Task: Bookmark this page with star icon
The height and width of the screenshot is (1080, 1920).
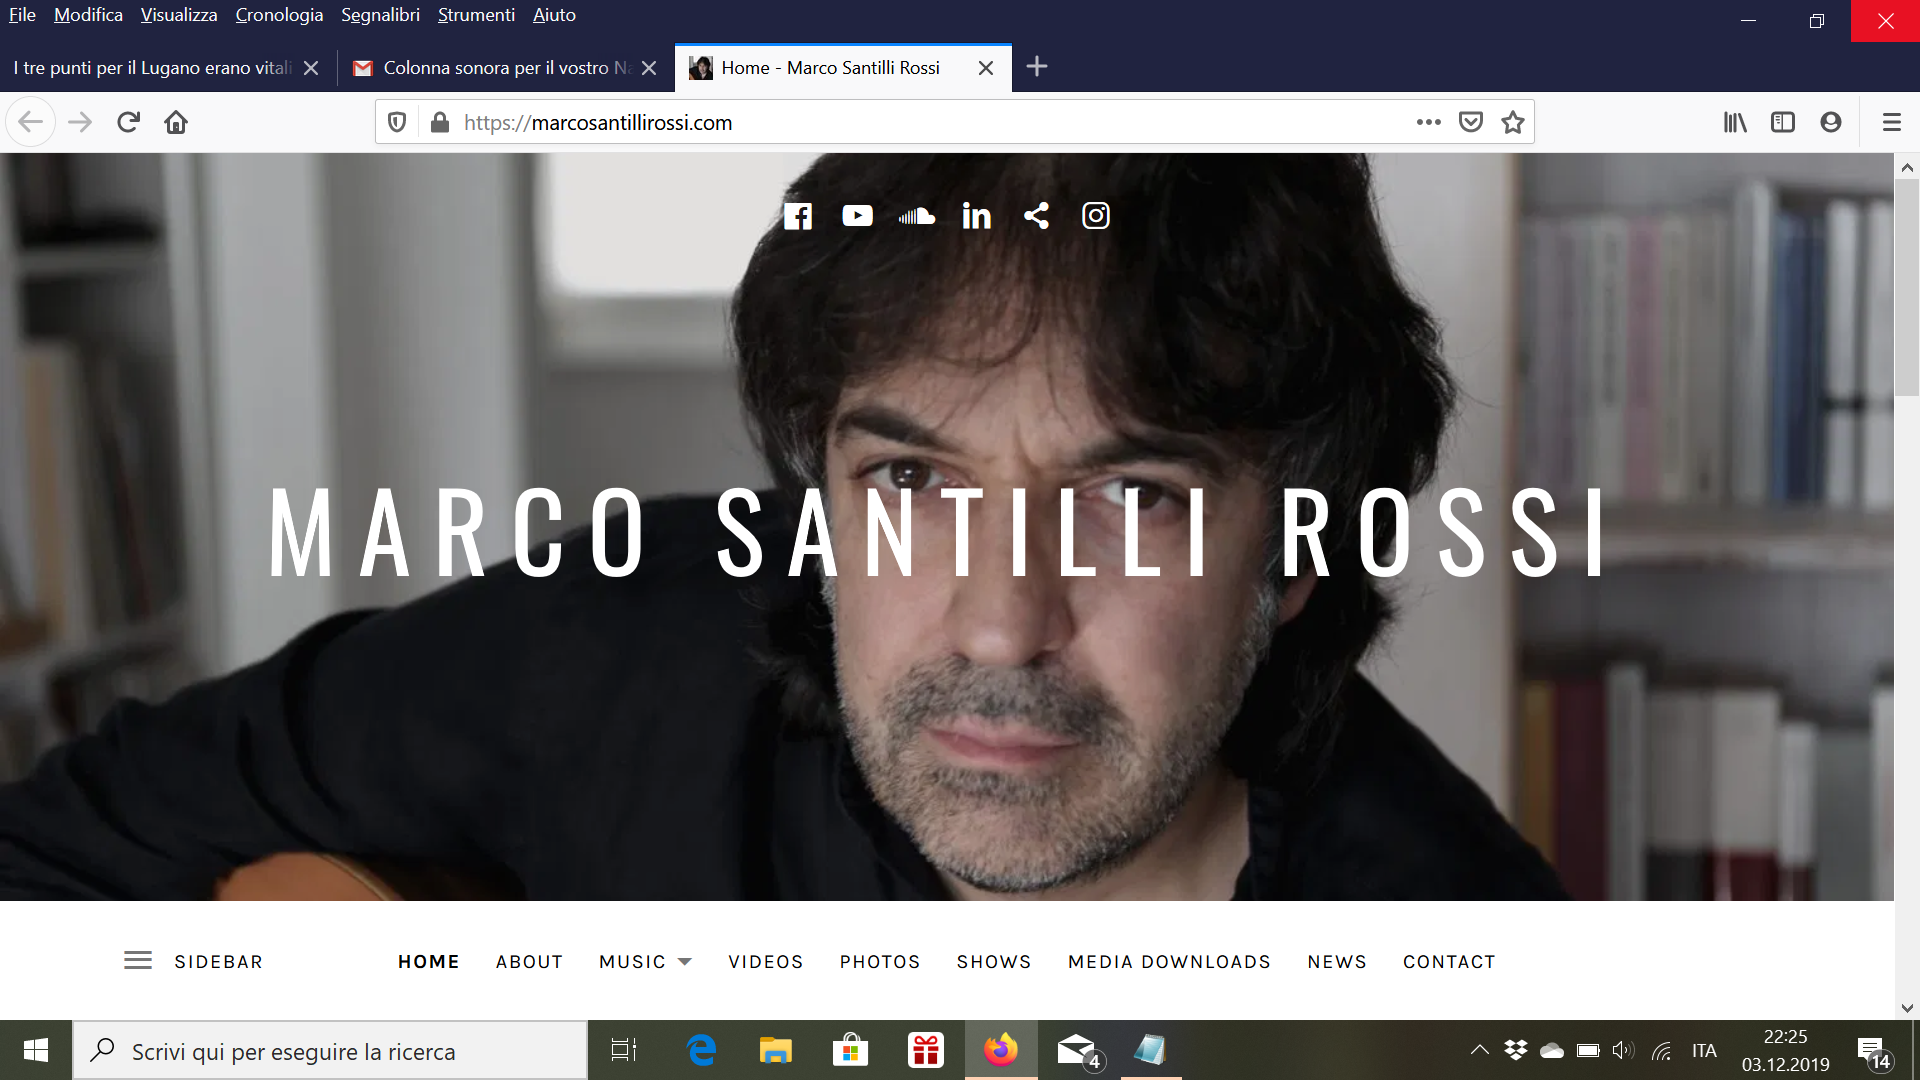Action: point(1513,122)
